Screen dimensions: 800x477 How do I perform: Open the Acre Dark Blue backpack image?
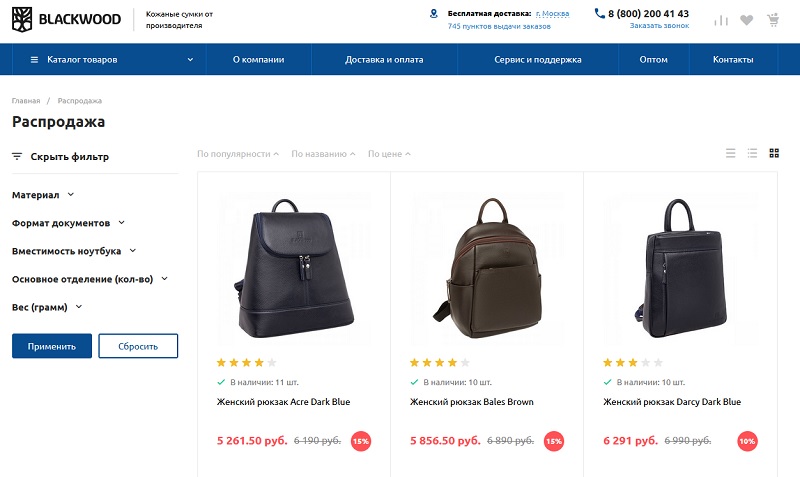coord(294,266)
